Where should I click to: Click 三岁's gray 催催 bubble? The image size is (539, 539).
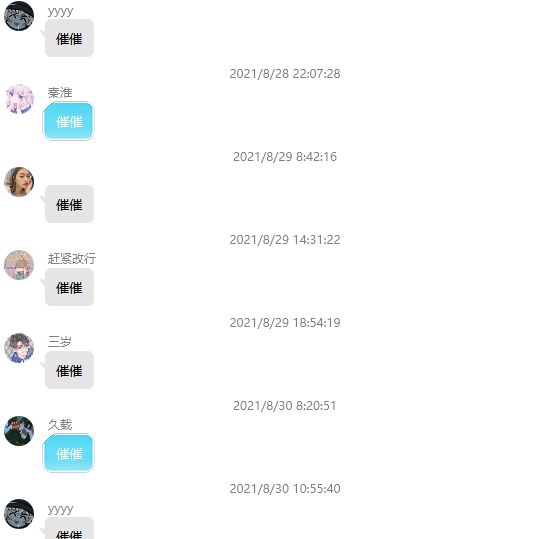69,370
